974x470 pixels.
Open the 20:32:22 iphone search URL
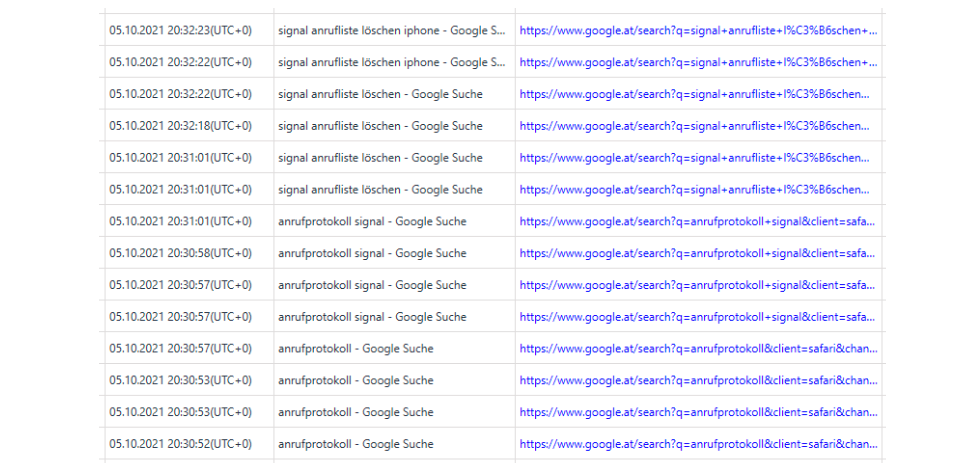click(x=698, y=62)
